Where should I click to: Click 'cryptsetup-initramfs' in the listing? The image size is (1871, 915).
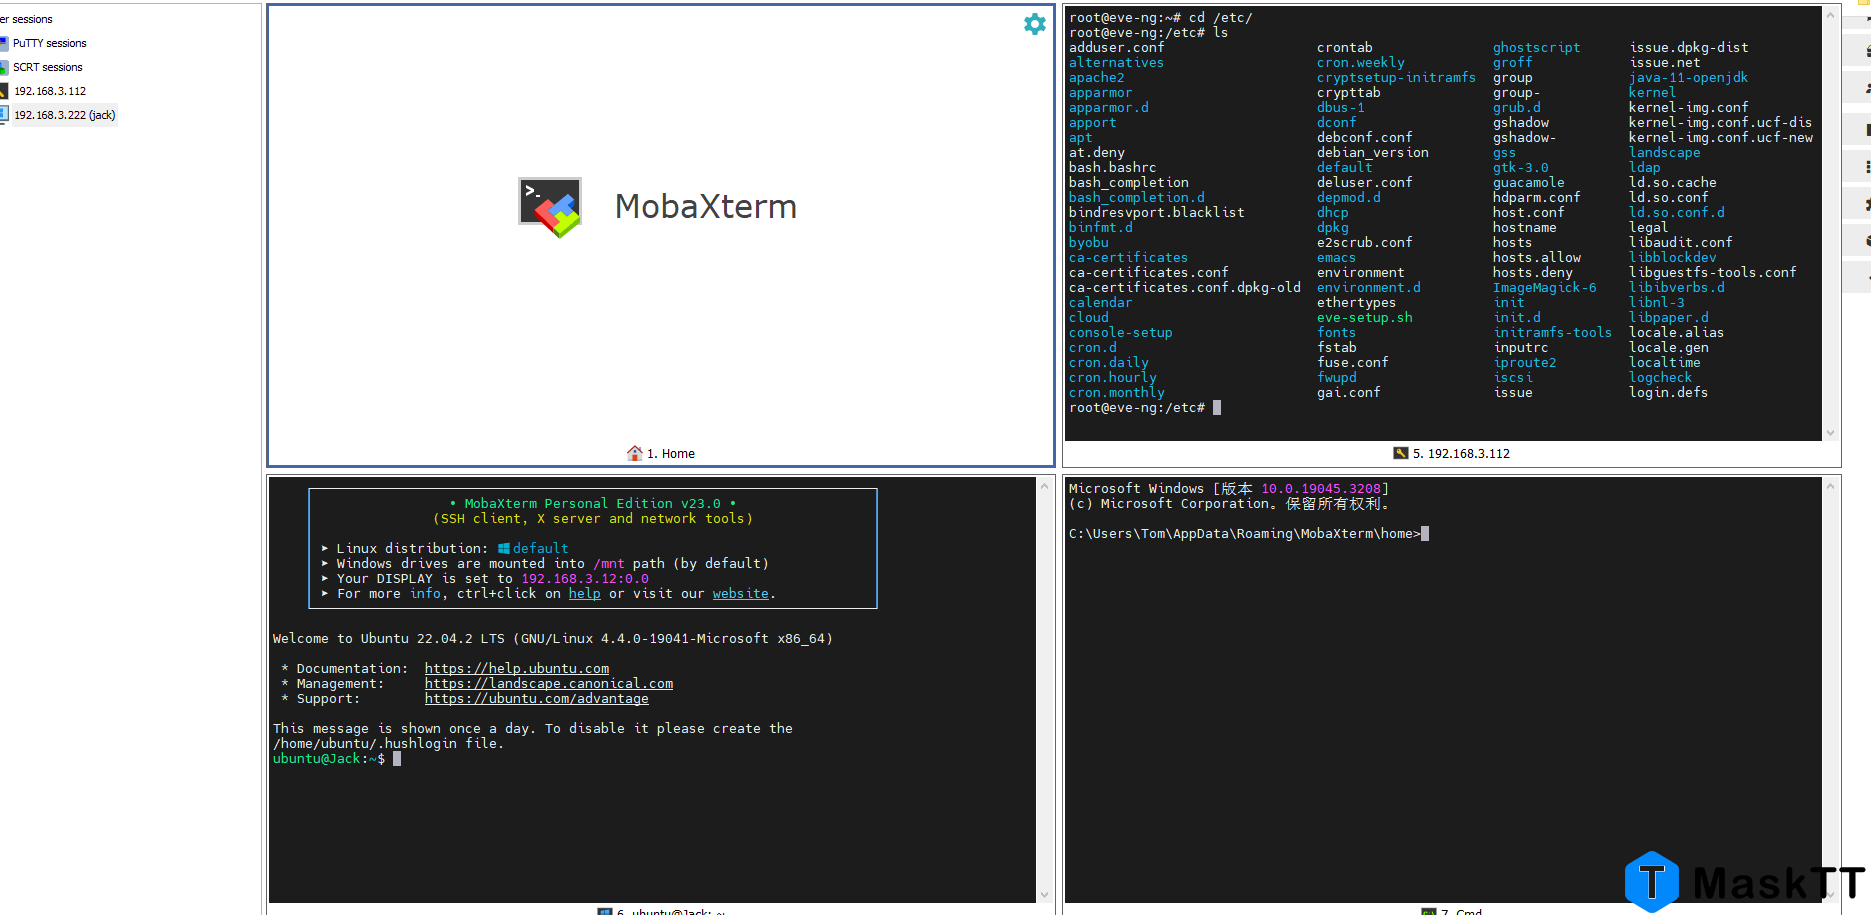point(1397,77)
